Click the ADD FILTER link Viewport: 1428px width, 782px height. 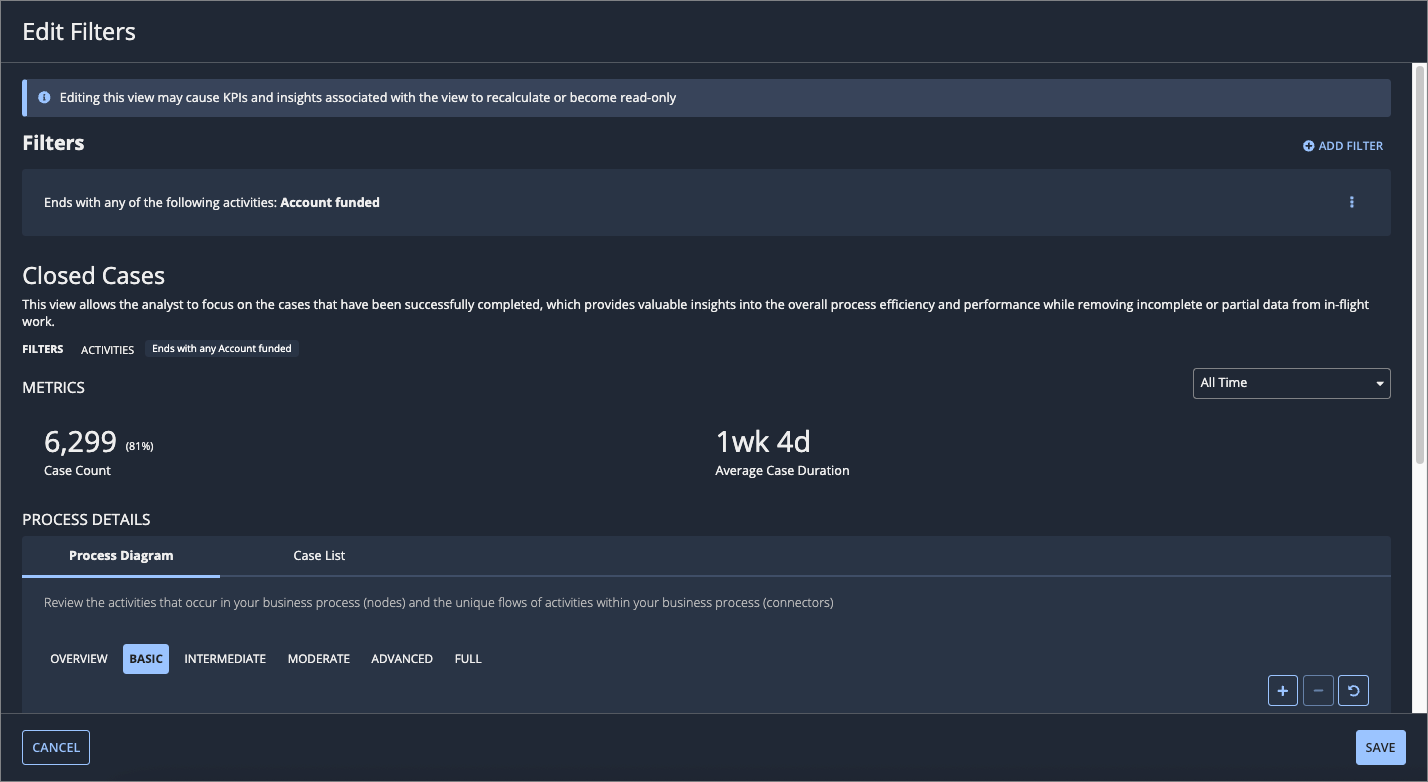click(x=1343, y=146)
